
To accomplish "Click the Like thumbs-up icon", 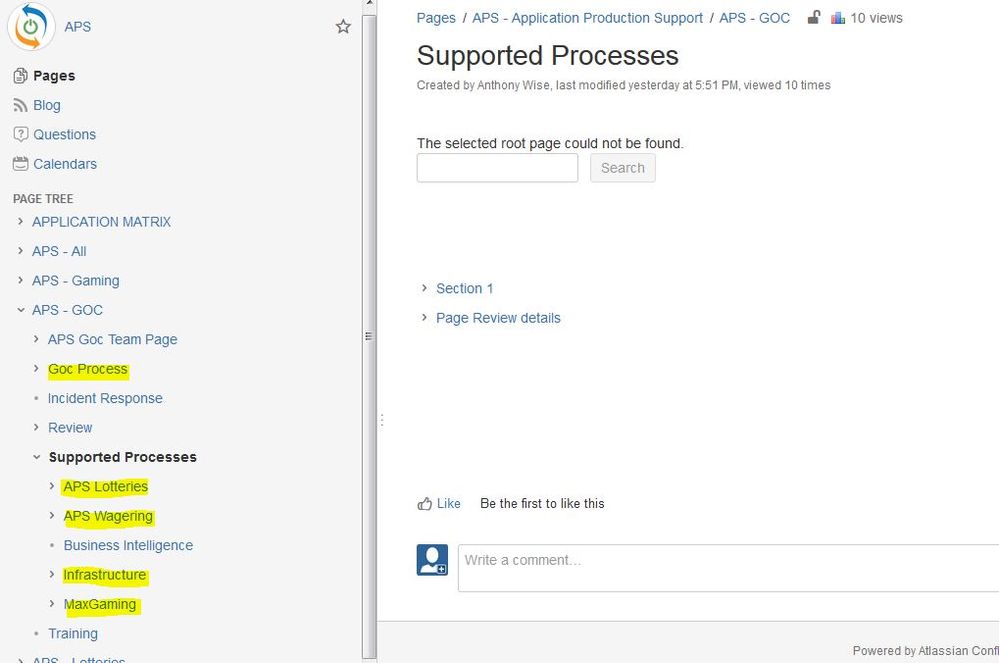I will pyautogui.click(x=425, y=504).
